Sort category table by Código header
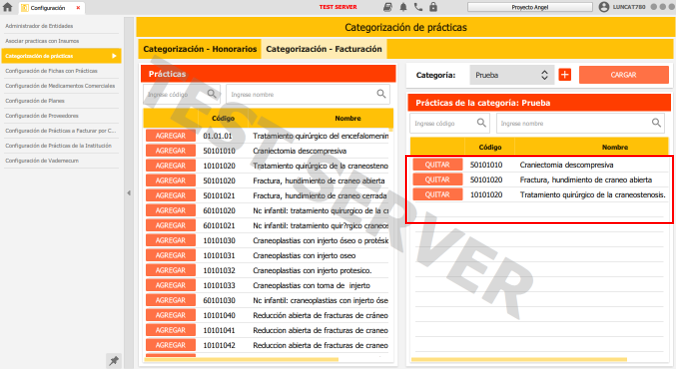This screenshot has height=369, width=676. (490, 147)
